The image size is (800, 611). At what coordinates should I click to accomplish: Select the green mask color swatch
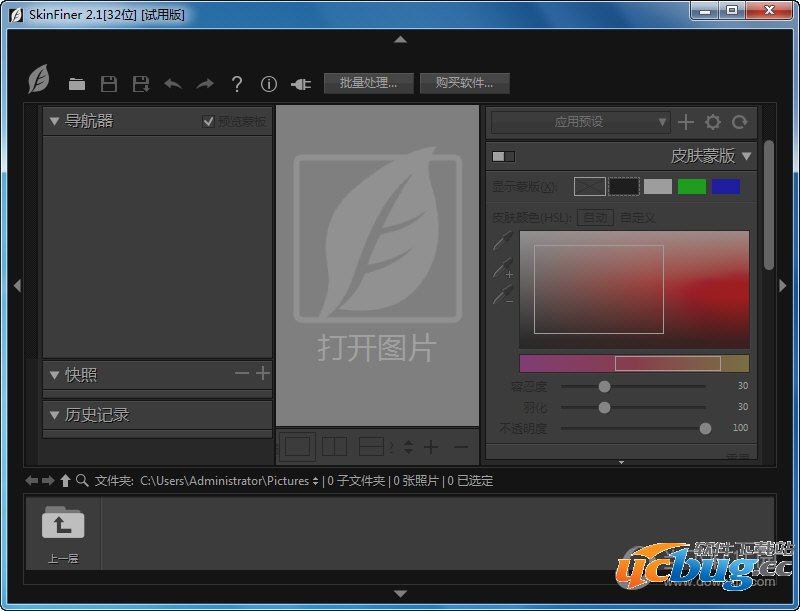pos(691,186)
